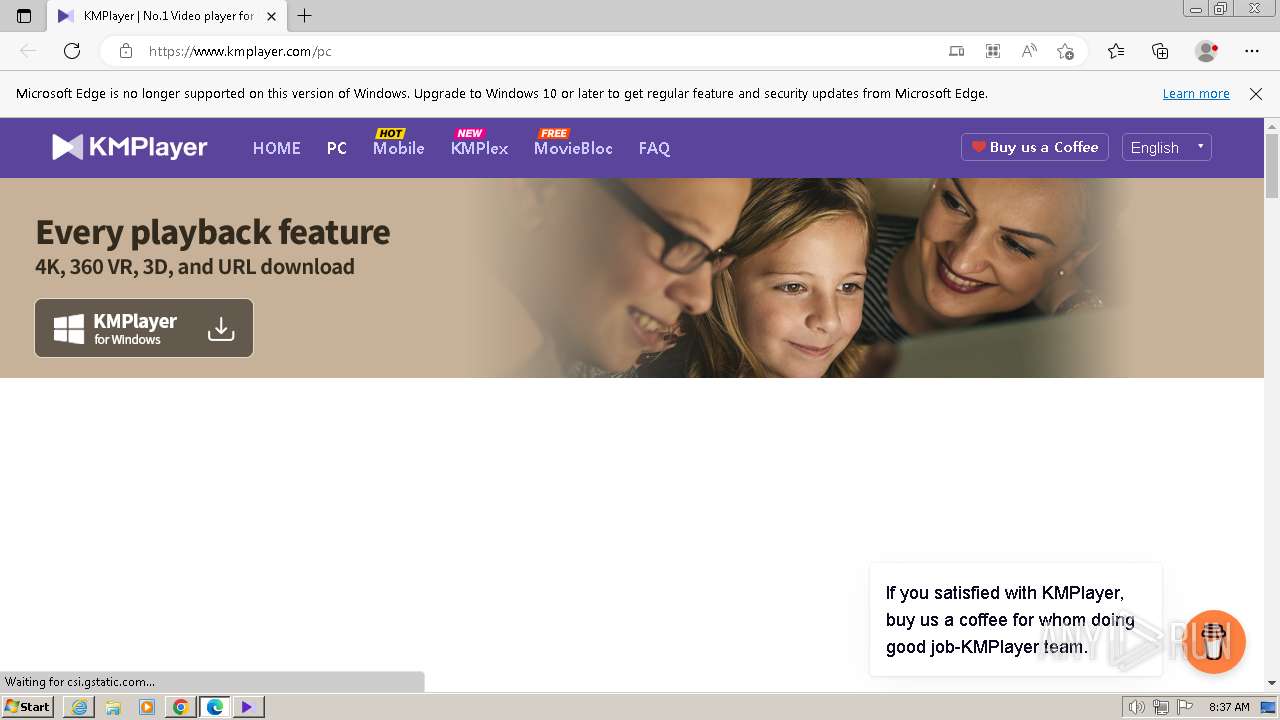Click the network tray icon

[1161, 707]
